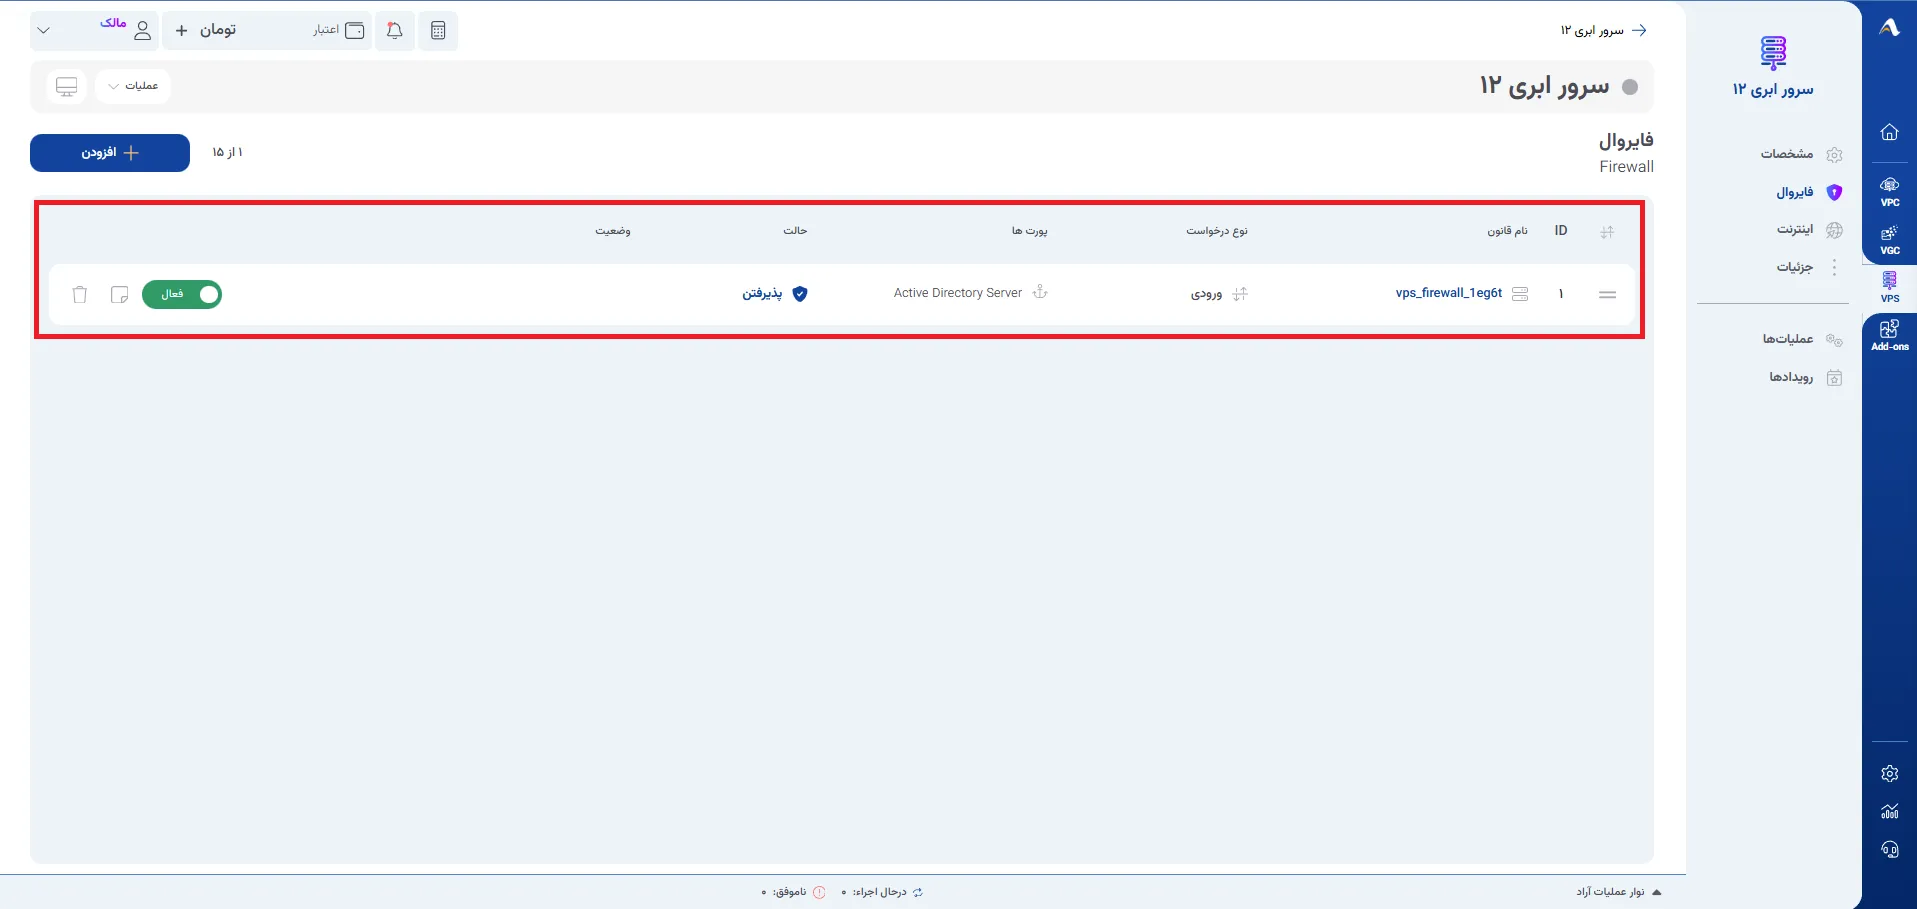Open the server console monitor icon
Screen dimensions: 1917x909
point(67,87)
